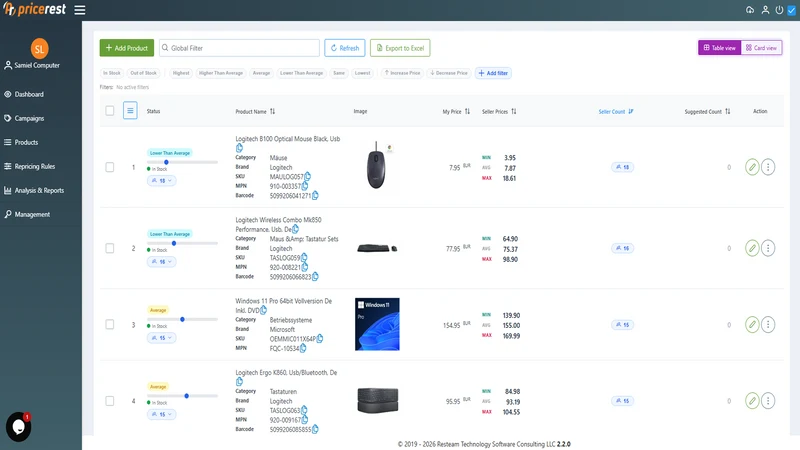Viewport: 800px width, 450px height.
Task: Open more actions for Logitech B100 Mouse
Action: [x=768, y=167]
